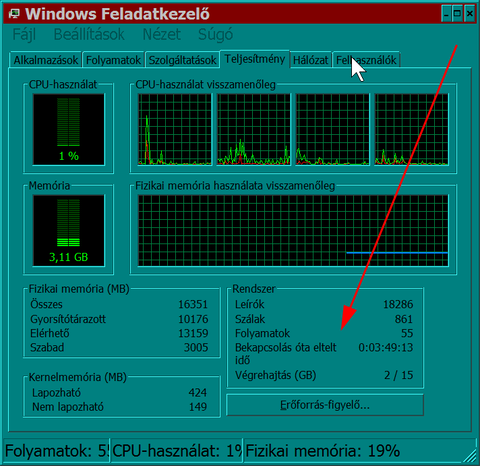Open the Beállítások menu

[89, 34]
